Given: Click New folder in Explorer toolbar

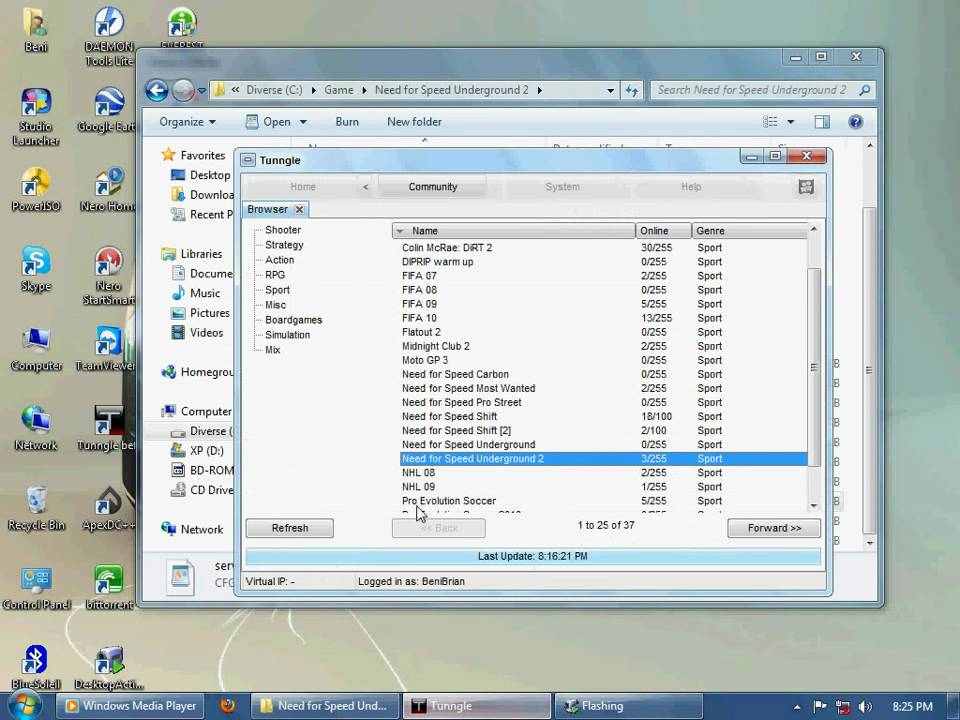Looking at the screenshot, I should 414,122.
